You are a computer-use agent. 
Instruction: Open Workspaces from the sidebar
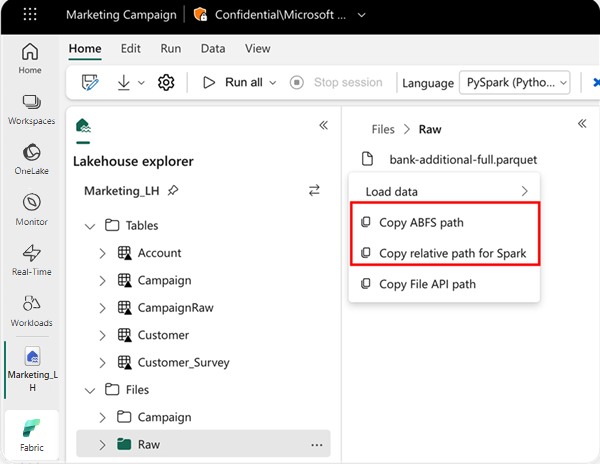tap(30, 109)
